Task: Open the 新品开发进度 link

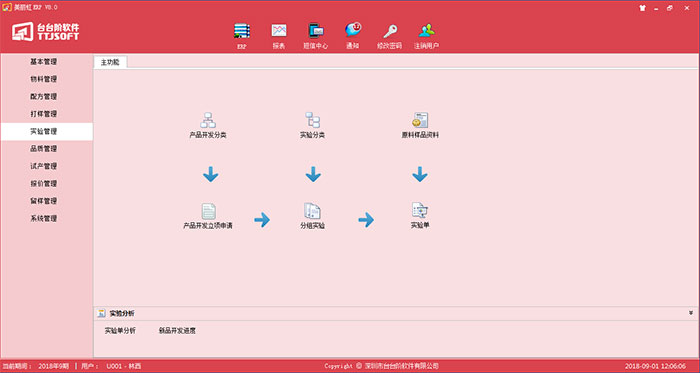Action: [177, 331]
